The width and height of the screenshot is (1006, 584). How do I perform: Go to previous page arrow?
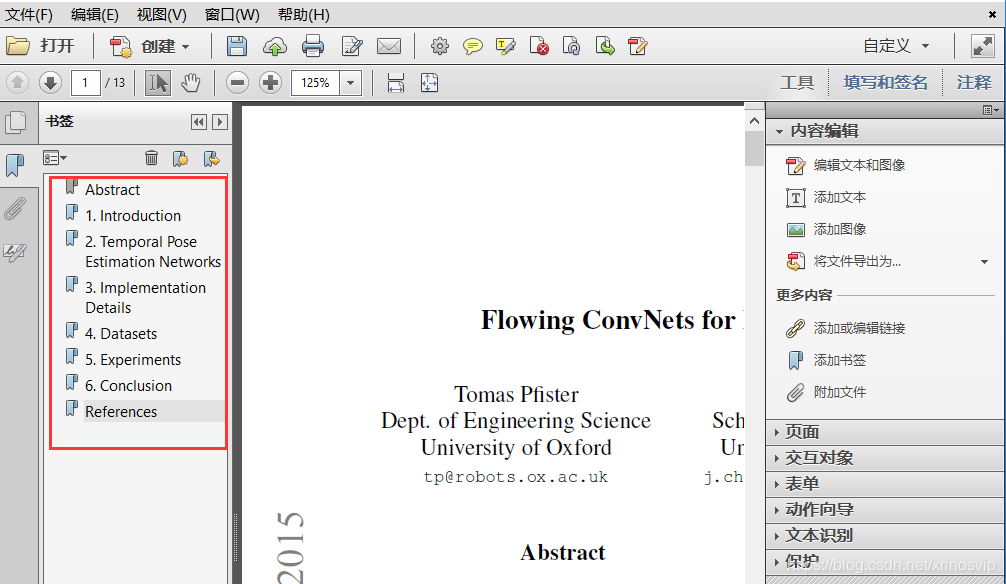coord(17,82)
